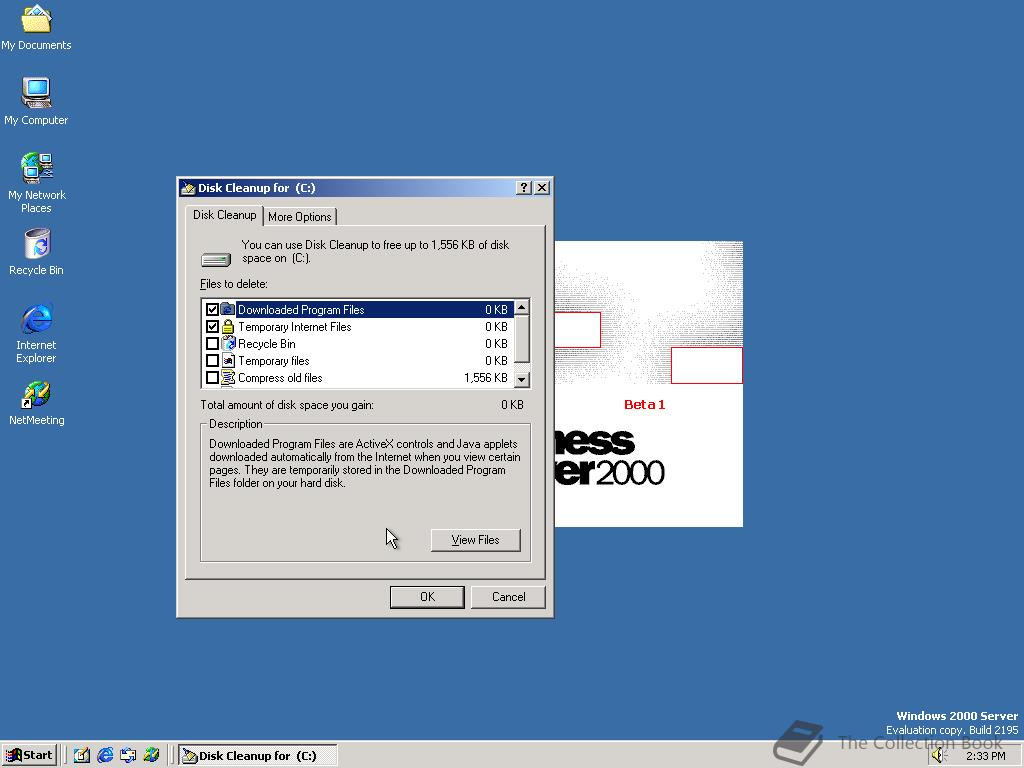
Task: Select the Downloaded Program Files row text
Action: pyautogui.click(x=301, y=310)
